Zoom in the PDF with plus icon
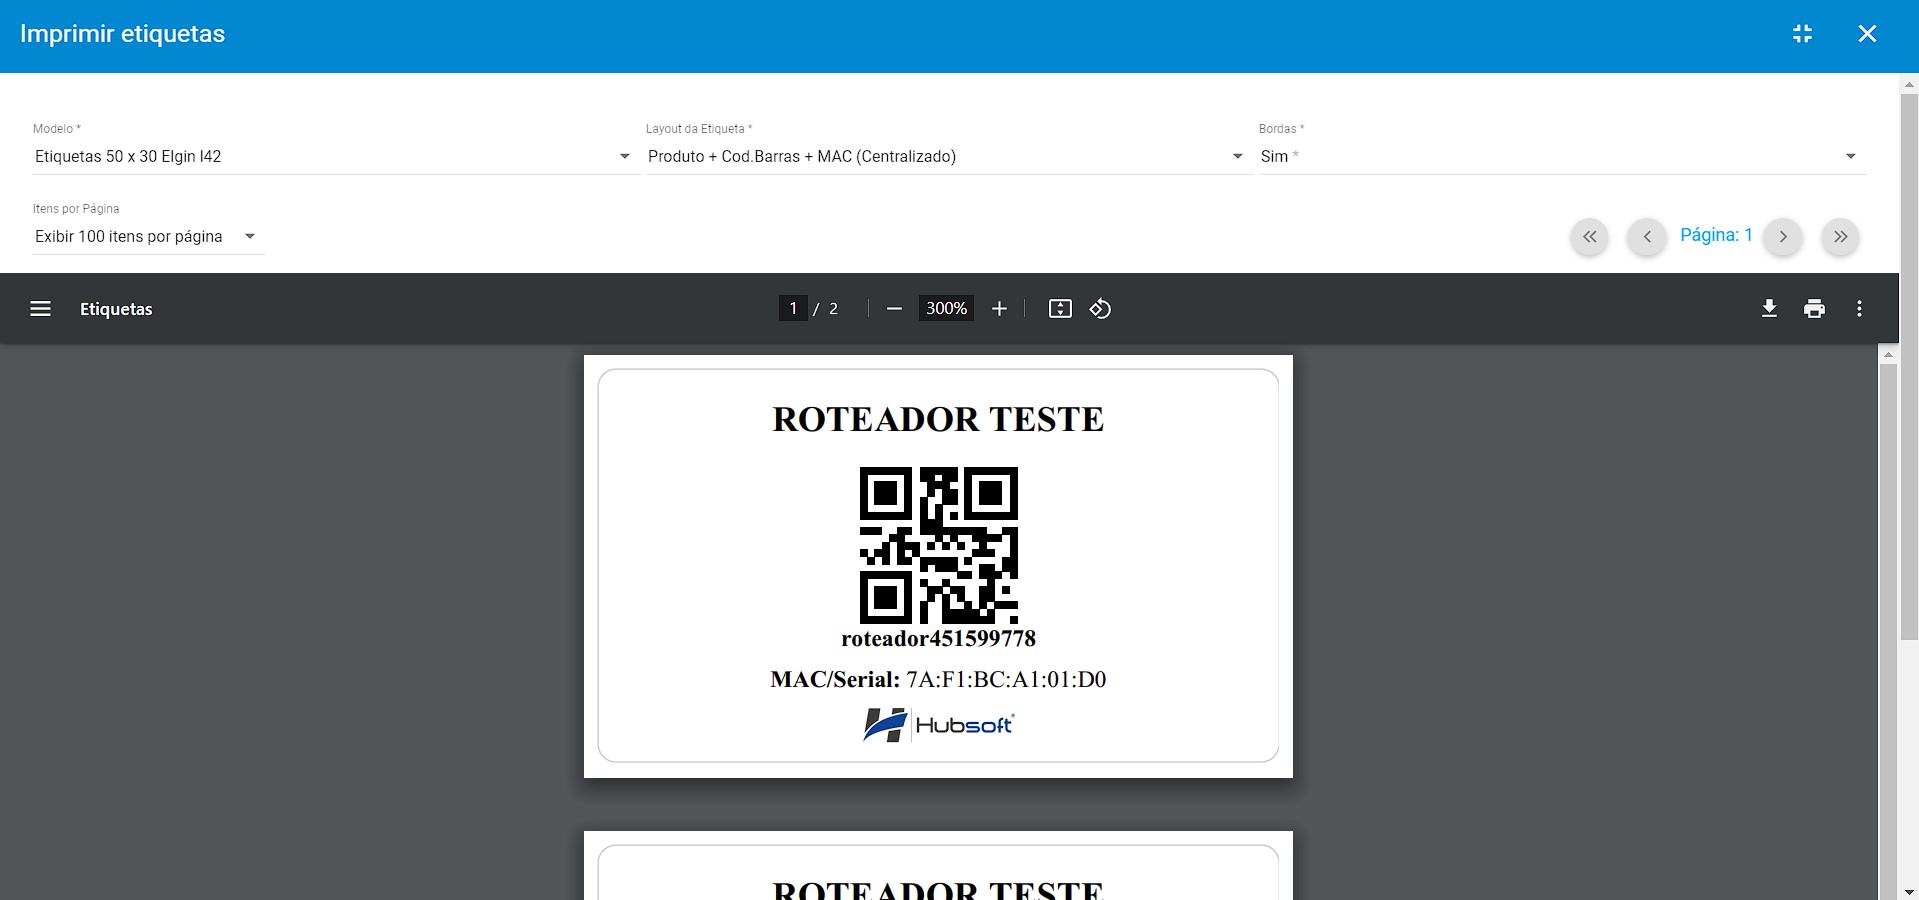 click(x=999, y=309)
